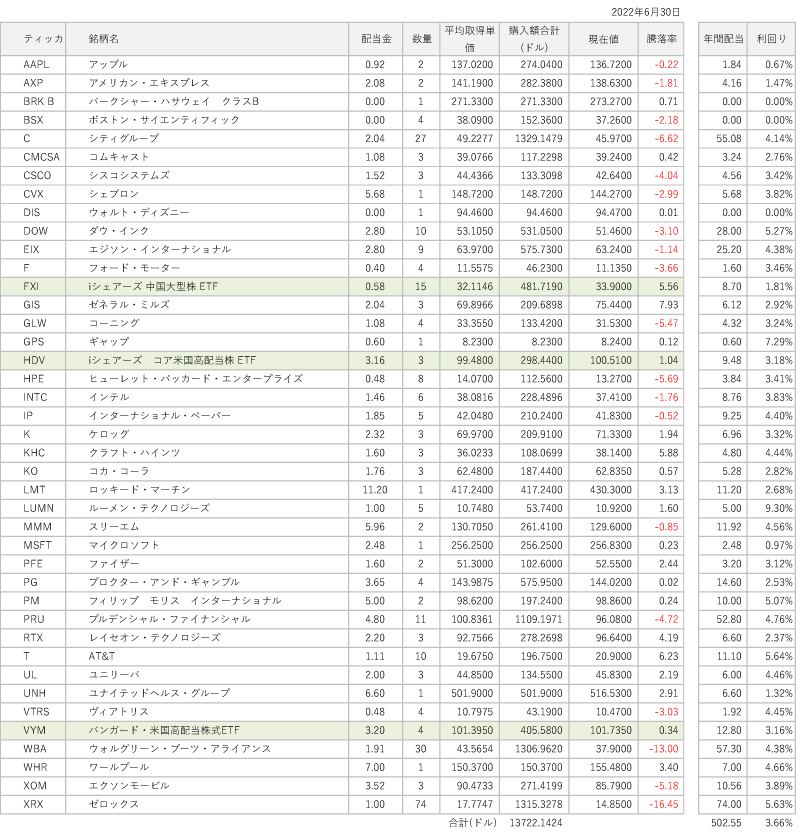
Task: Select the ワールプール name cell
Action: coord(207,767)
